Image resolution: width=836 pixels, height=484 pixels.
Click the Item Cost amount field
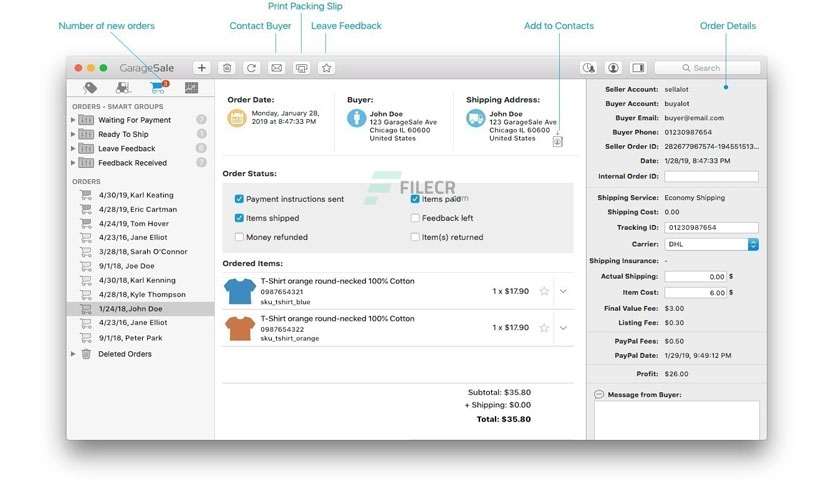tap(696, 293)
